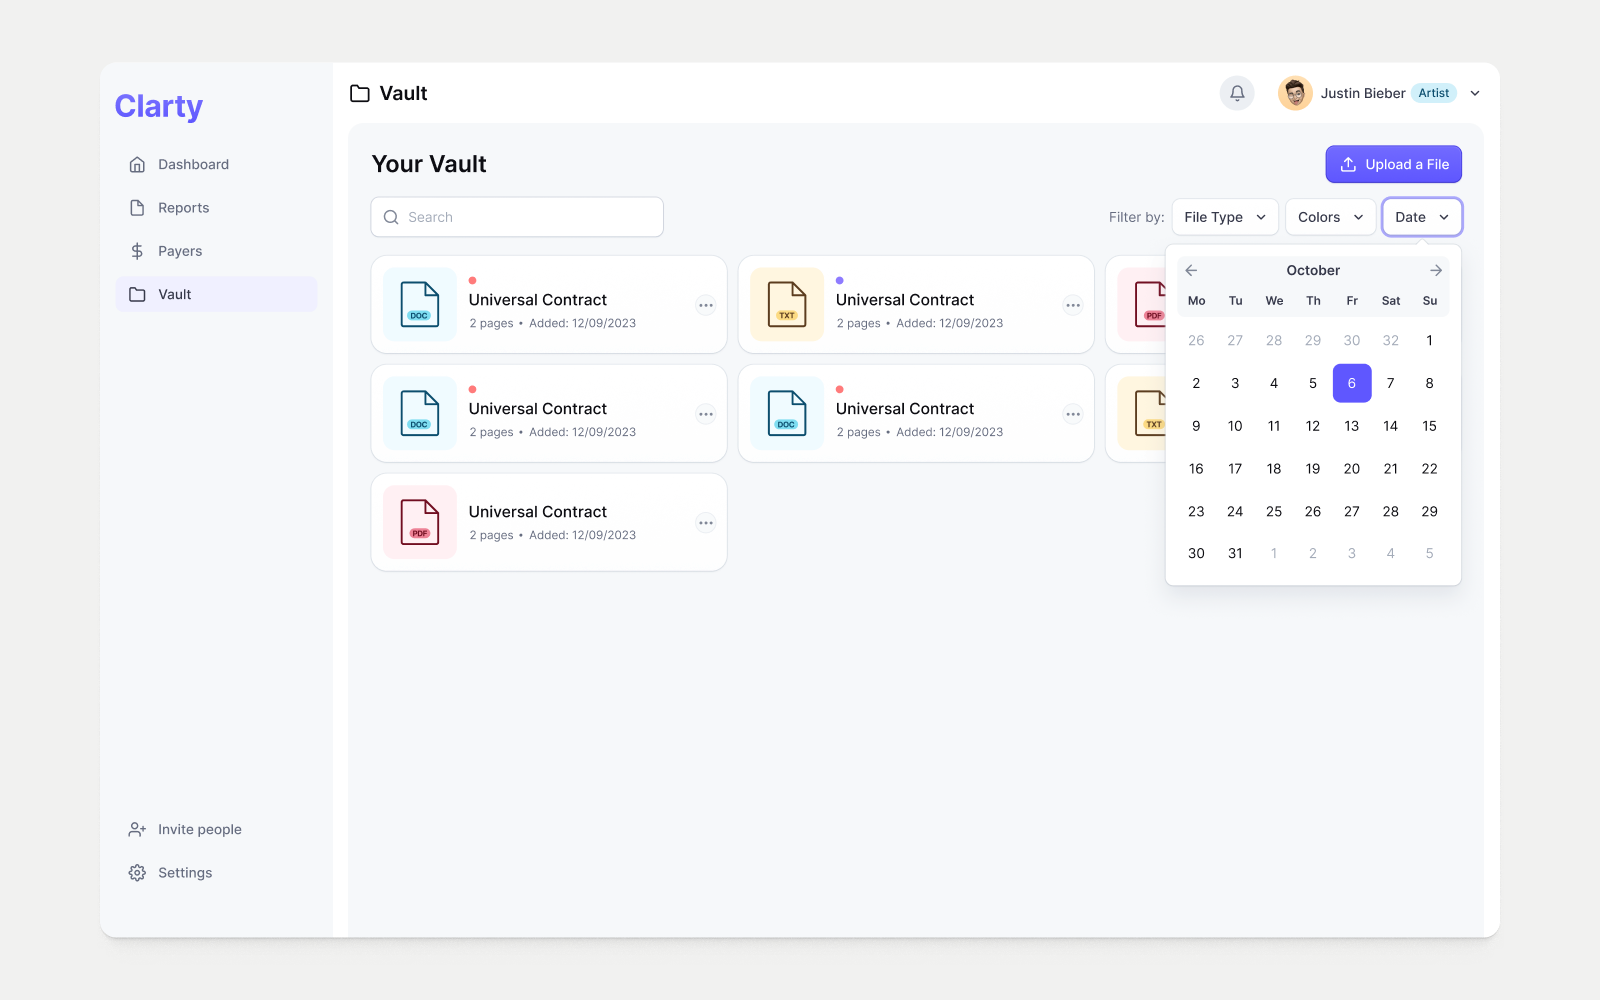The image size is (1600, 1000).
Task: Click Justin Bieber's avatar picture
Action: (x=1295, y=93)
